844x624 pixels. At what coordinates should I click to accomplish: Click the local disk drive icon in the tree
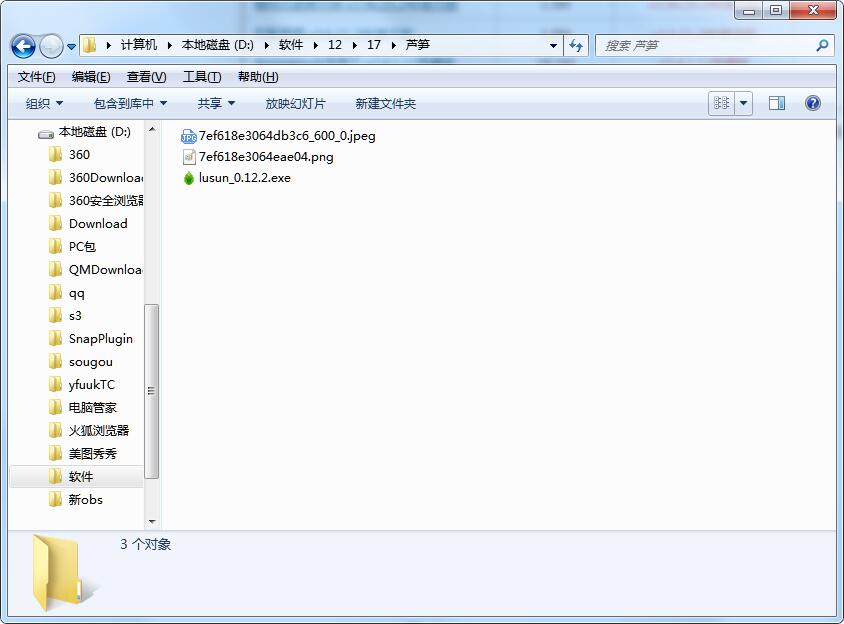[x=46, y=133]
